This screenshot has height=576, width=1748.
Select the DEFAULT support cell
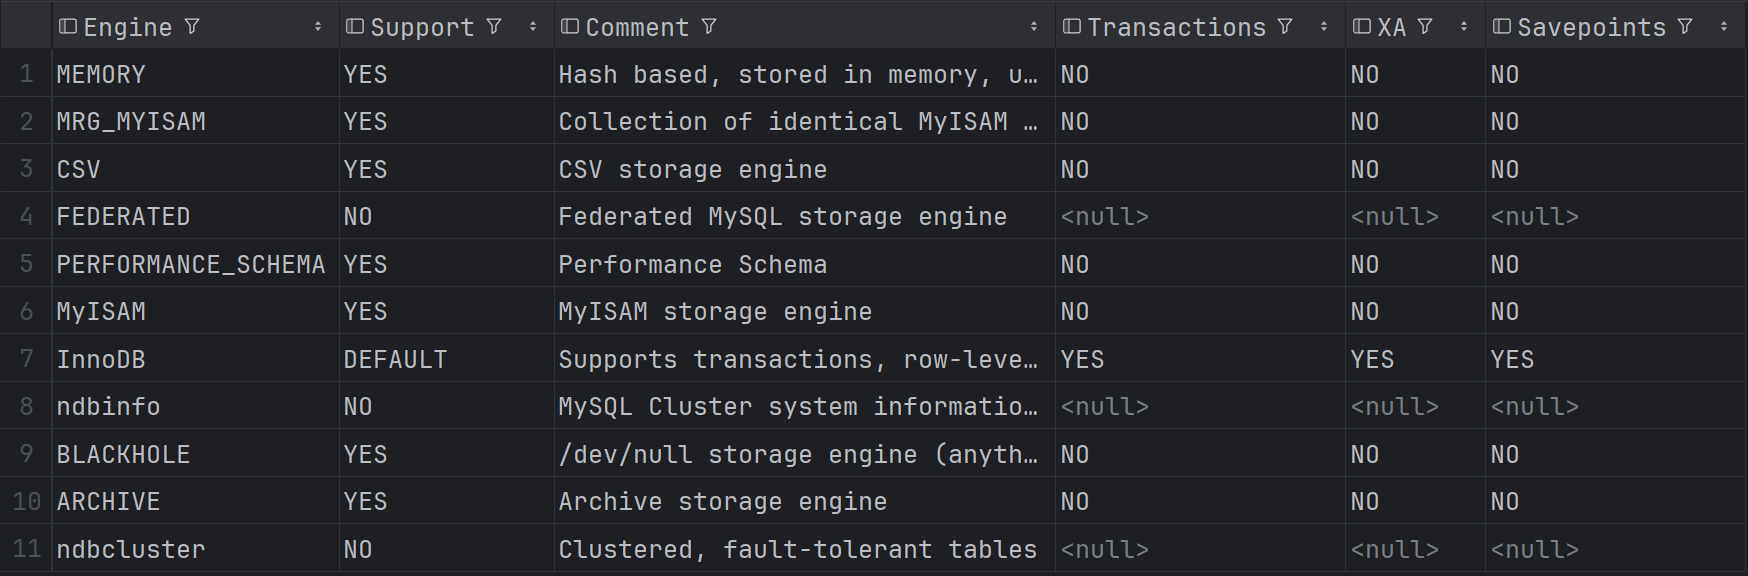395,359
